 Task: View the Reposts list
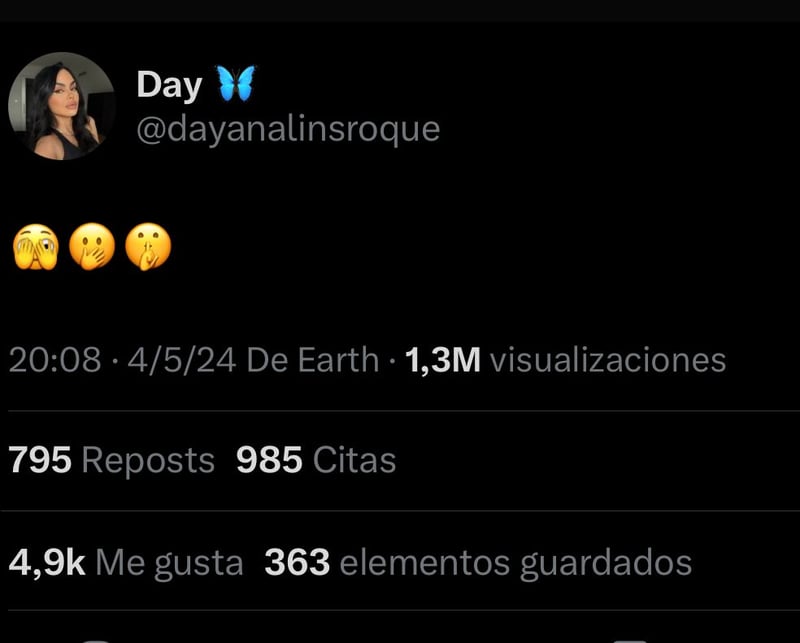[148, 461]
